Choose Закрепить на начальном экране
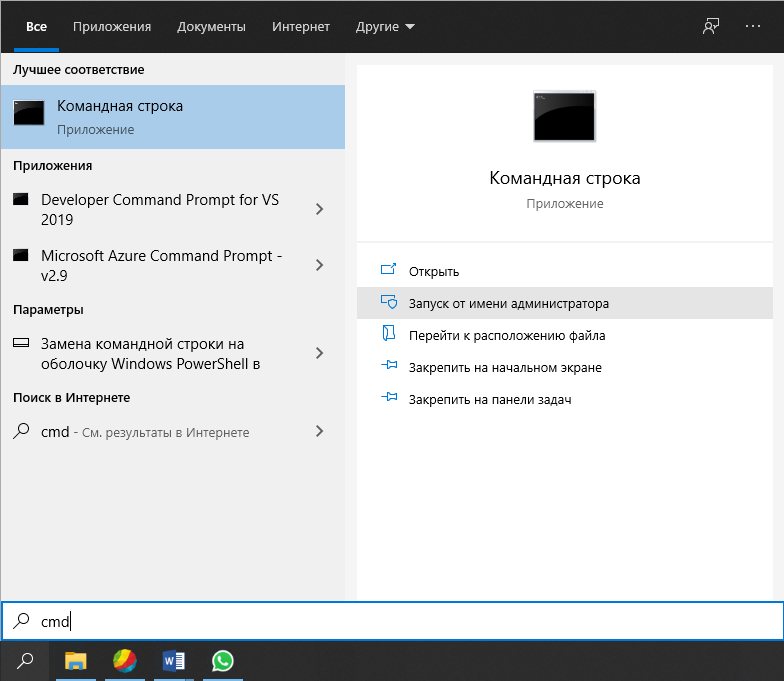Viewport: 784px width, 681px height. 564,367
